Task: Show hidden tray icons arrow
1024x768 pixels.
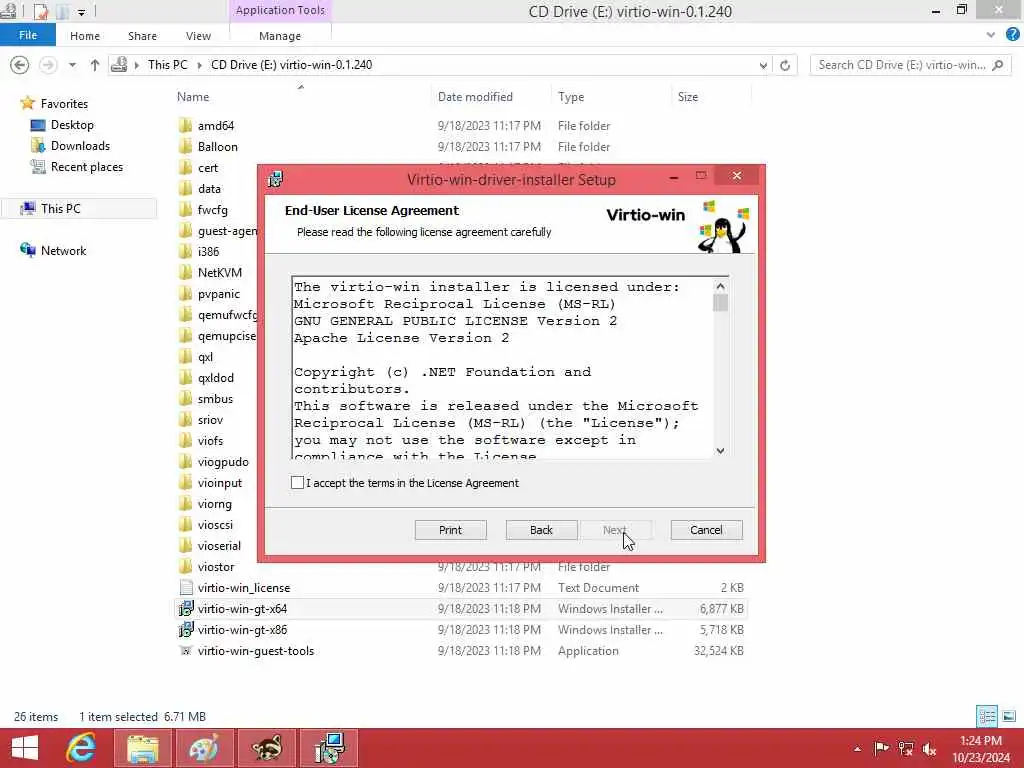Action: pos(857,748)
